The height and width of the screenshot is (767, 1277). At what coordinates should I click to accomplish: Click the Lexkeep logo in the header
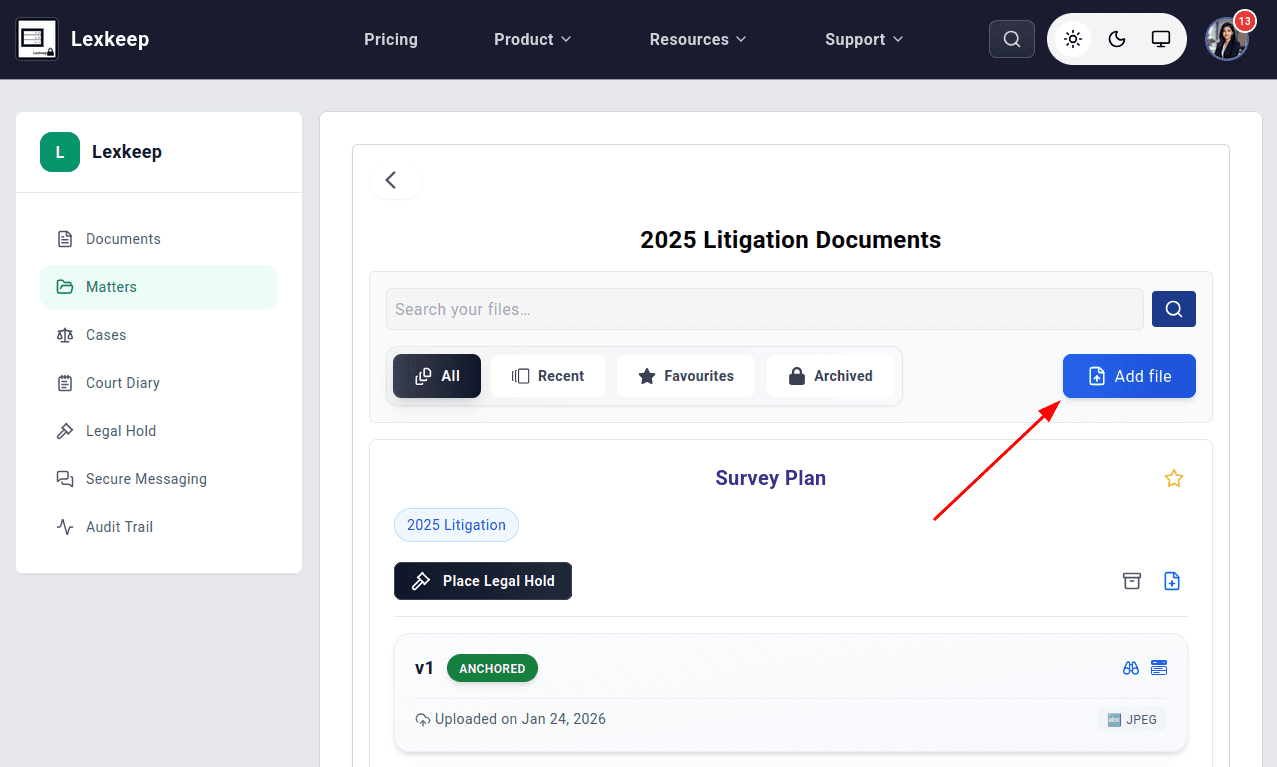(x=38, y=39)
